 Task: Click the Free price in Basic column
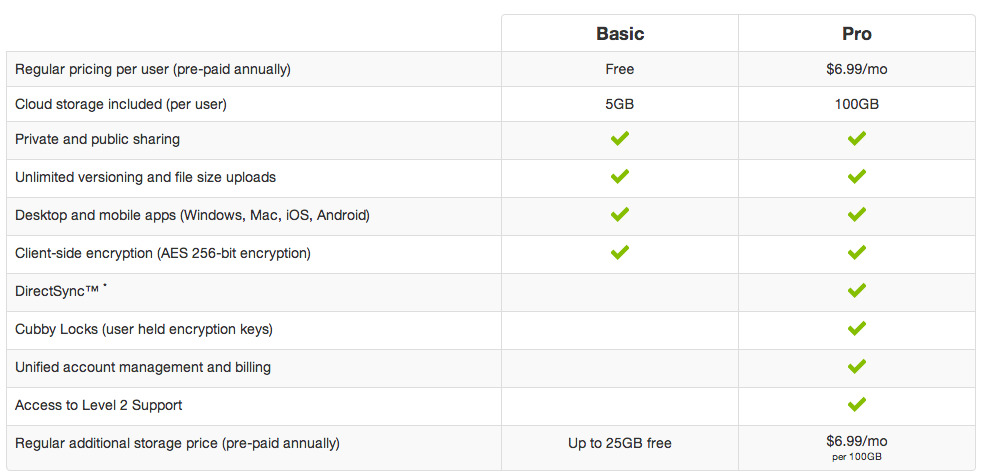(620, 70)
